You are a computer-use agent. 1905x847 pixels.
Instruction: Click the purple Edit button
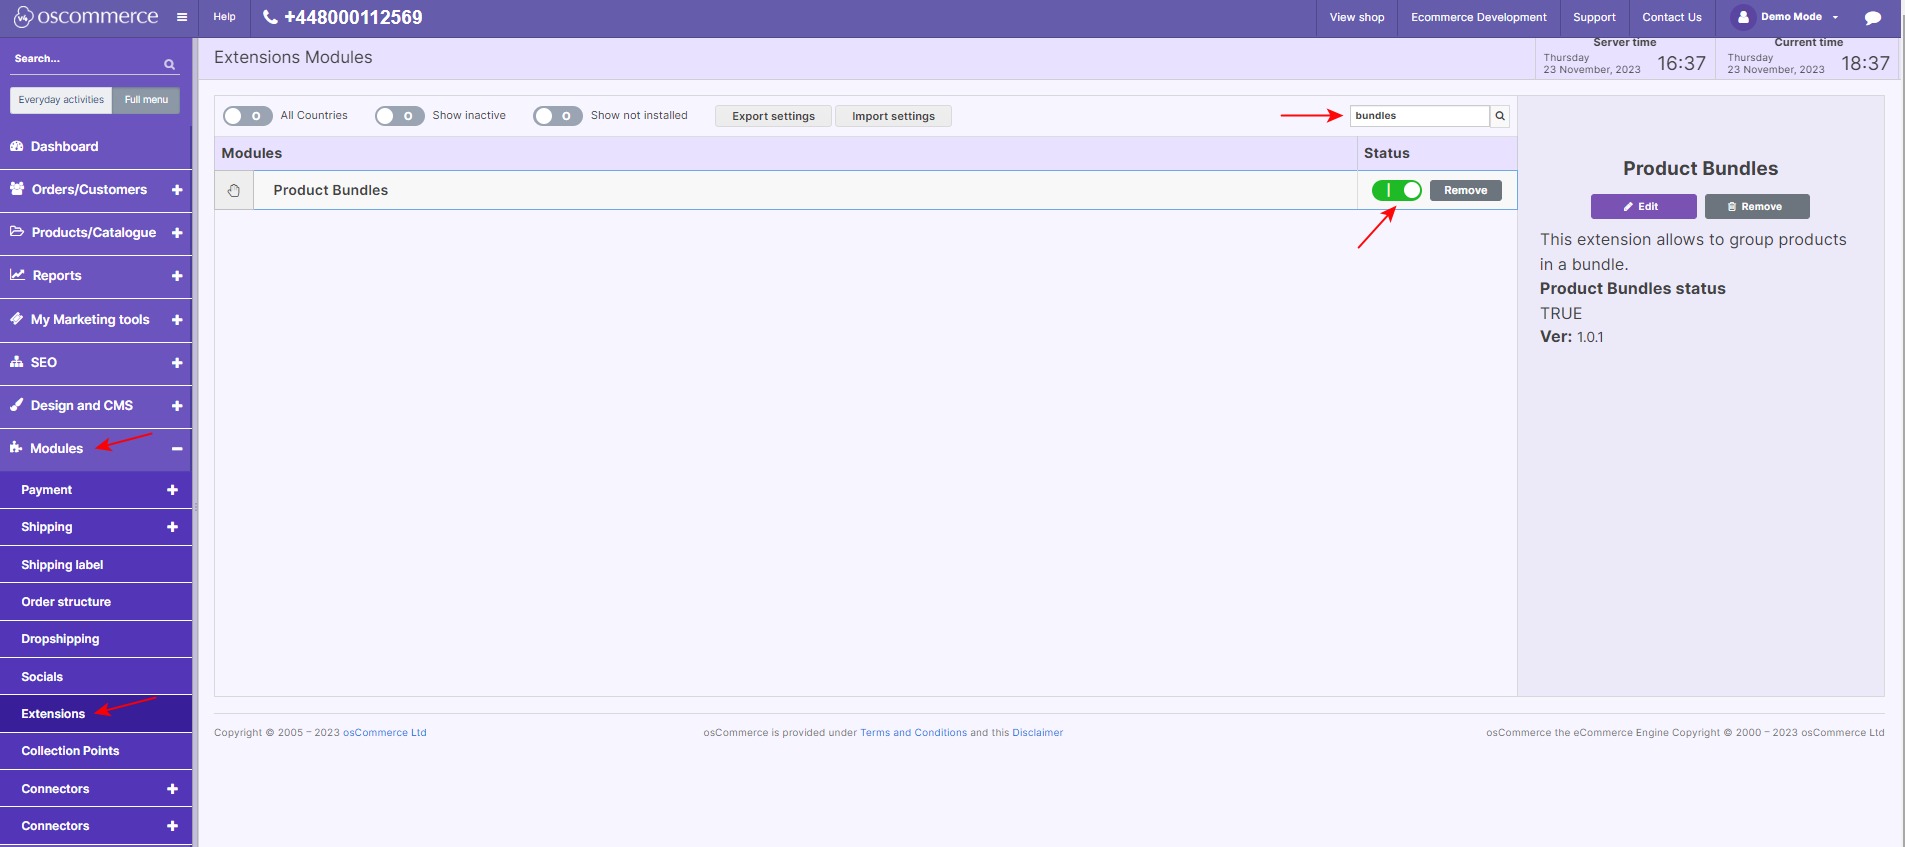click(x=1643, y=206)
